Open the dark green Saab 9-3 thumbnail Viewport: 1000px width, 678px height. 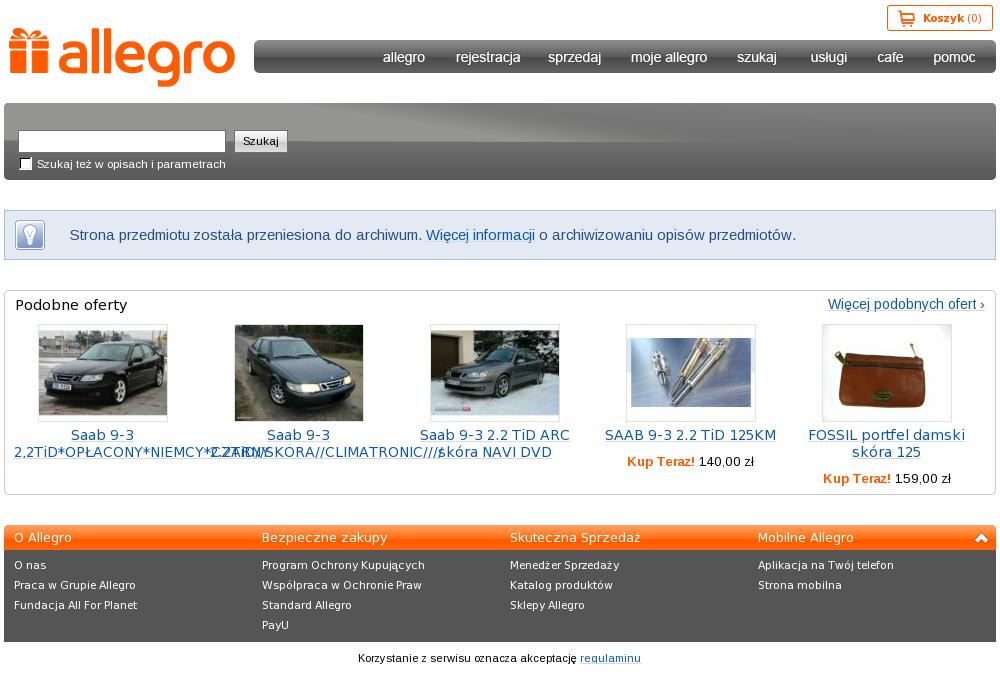[x=298, y=372]
